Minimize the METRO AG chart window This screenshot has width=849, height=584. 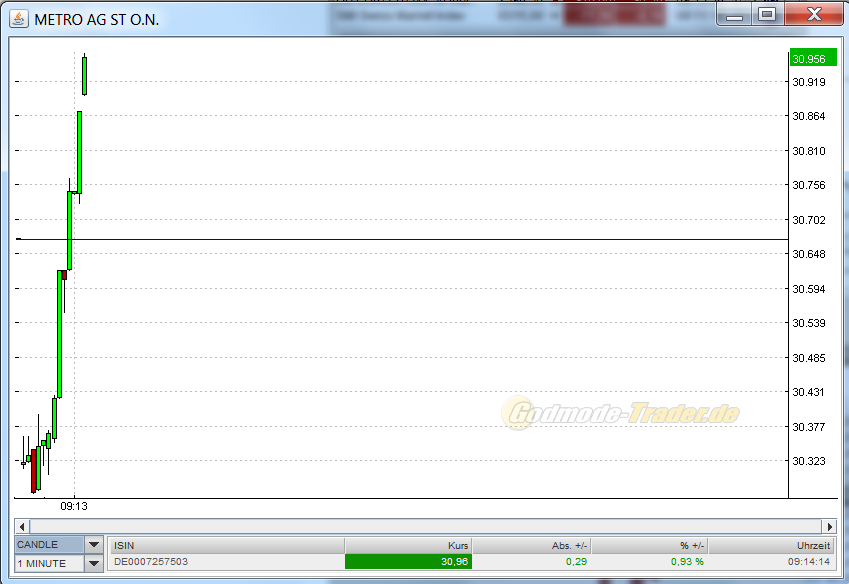[734, 15]
